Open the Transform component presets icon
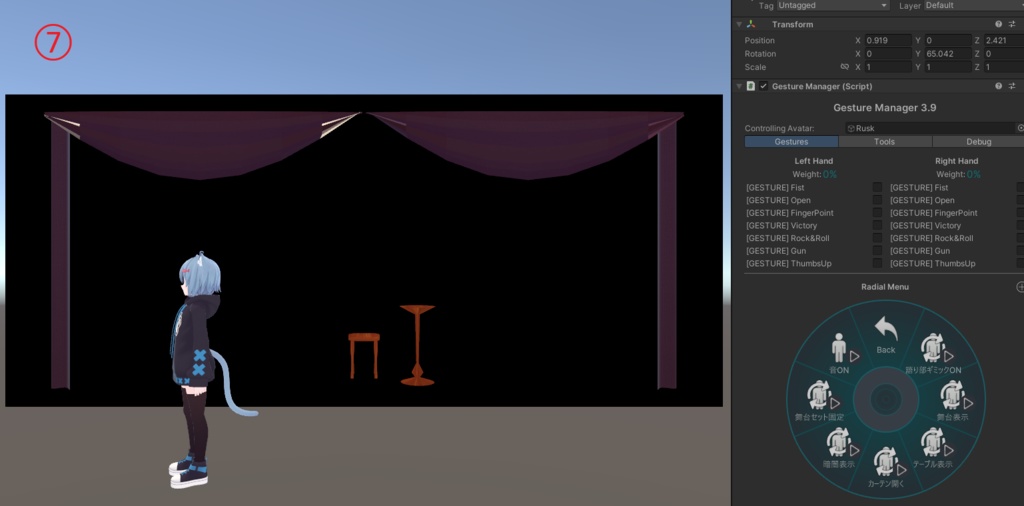Image resolution: width=1024 pixels, height=506 pixels. tap(1012, 24)
